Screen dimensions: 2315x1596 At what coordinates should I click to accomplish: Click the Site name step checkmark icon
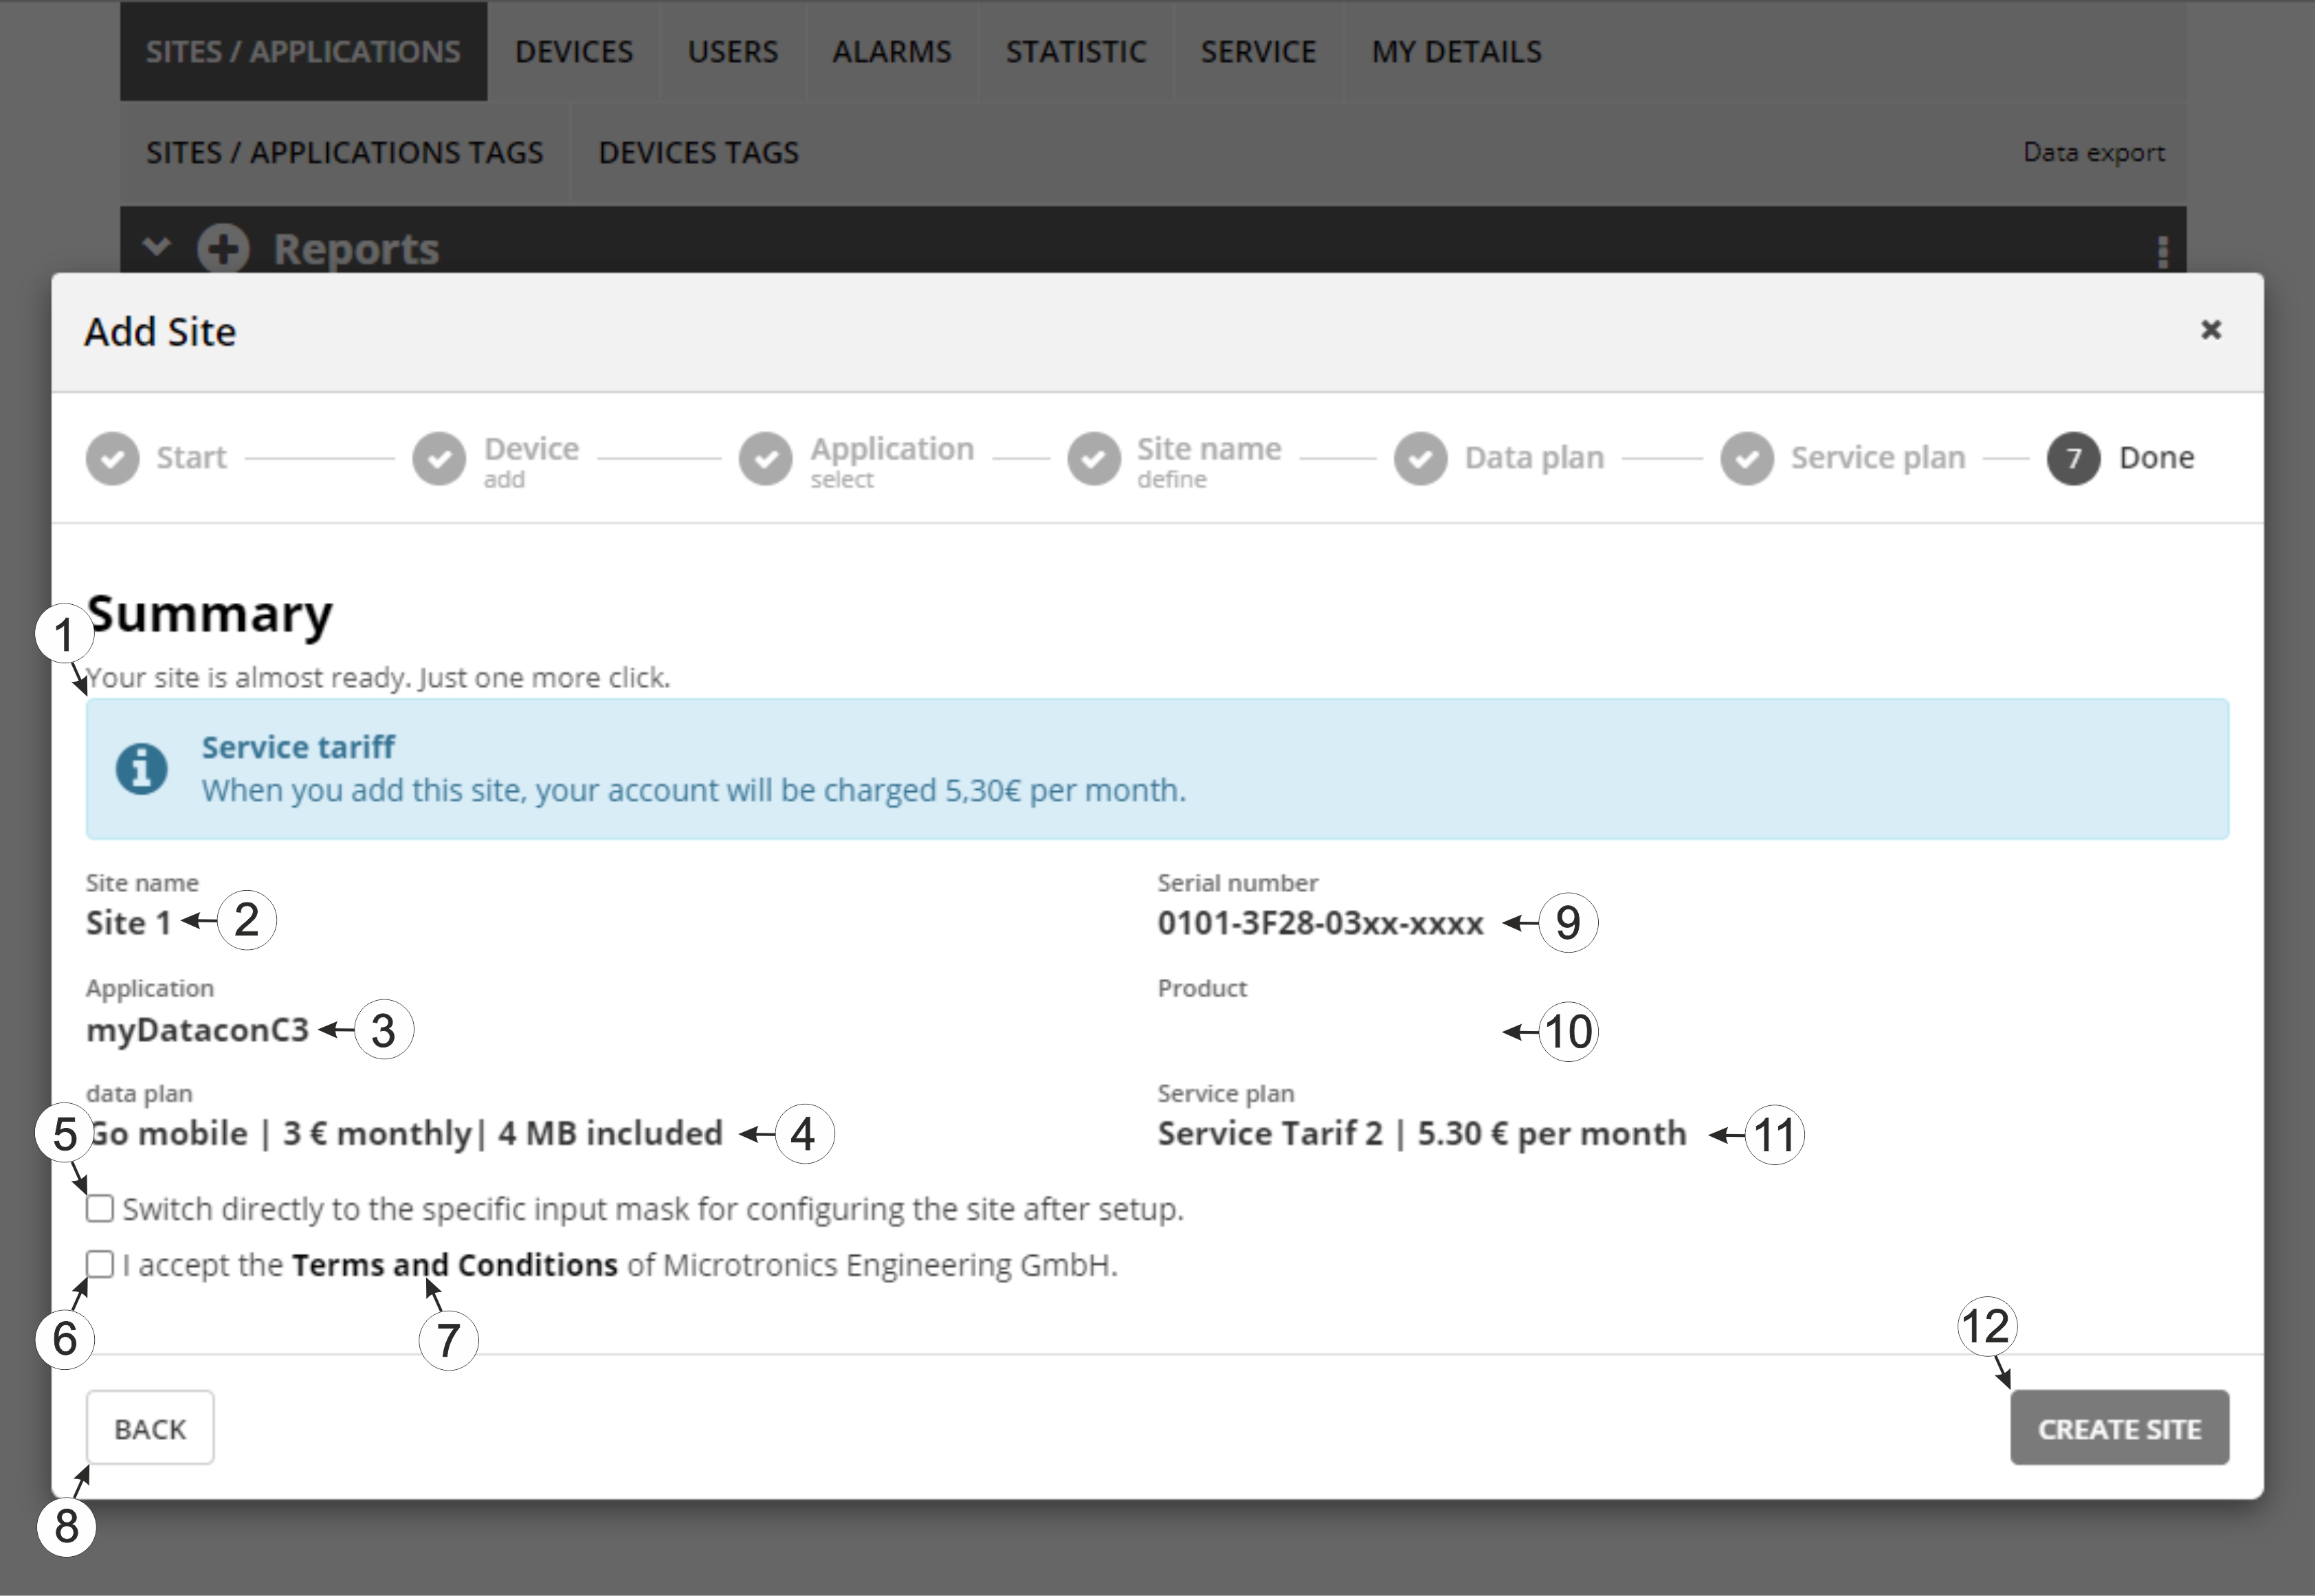coord(1094,458)
